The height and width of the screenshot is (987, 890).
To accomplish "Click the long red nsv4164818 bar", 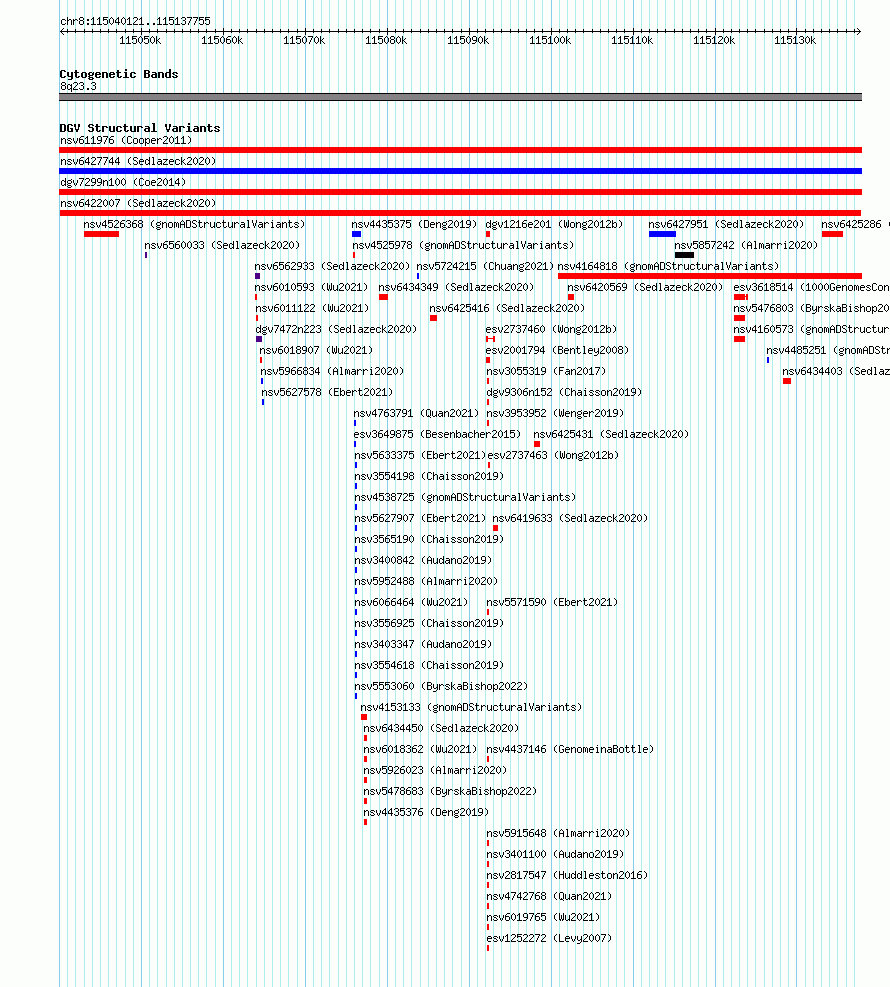I will (x=709, y=276).
